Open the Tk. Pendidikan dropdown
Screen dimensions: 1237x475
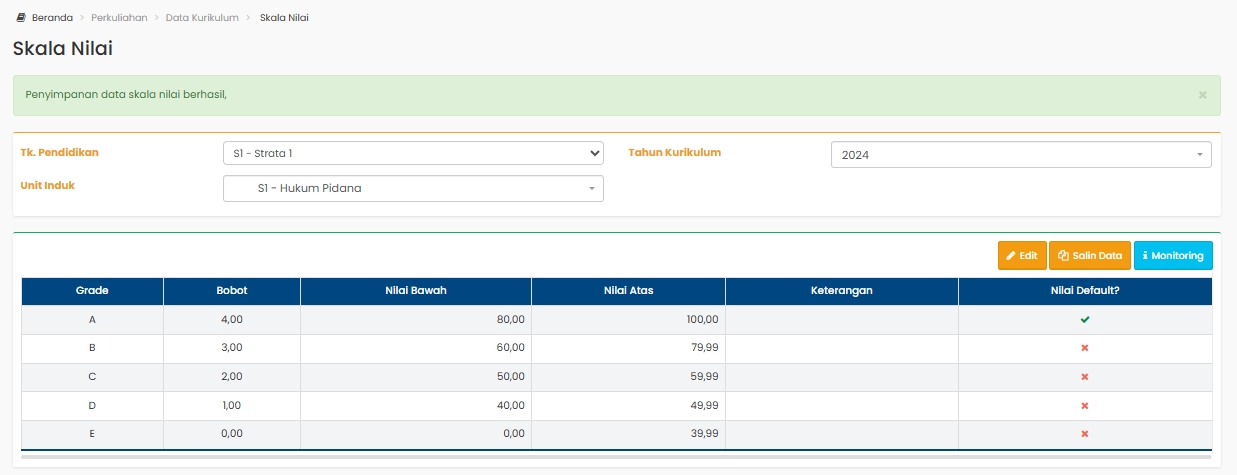tap(413, 153)
